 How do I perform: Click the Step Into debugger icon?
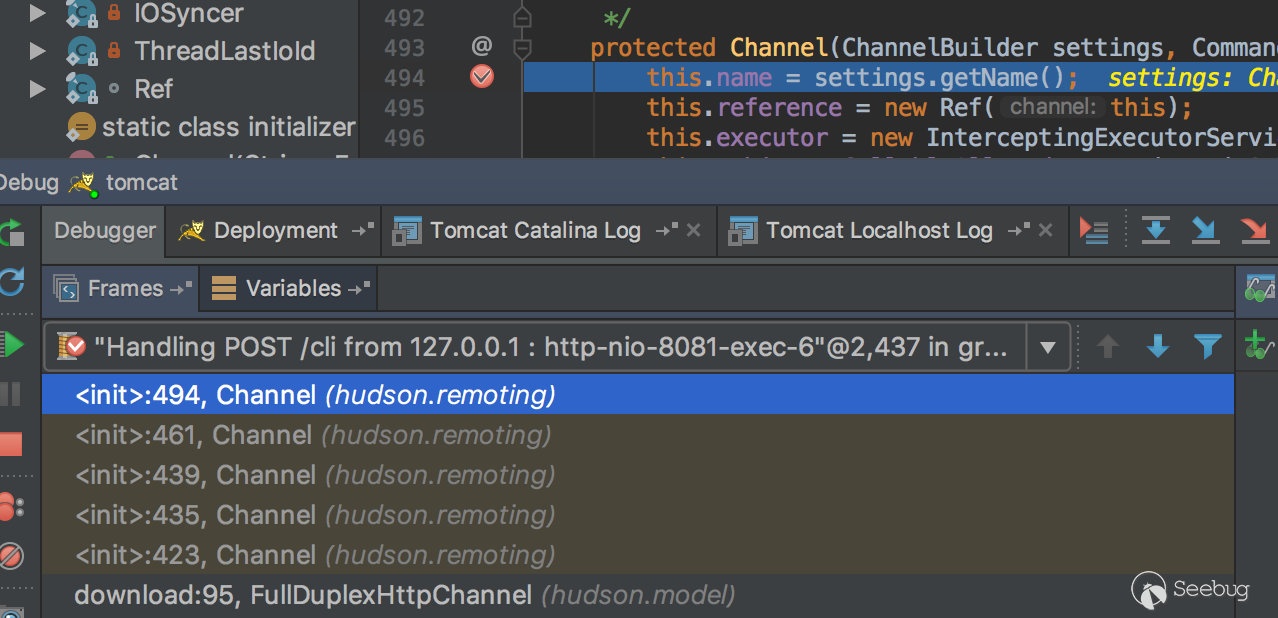coord(1205,231)
